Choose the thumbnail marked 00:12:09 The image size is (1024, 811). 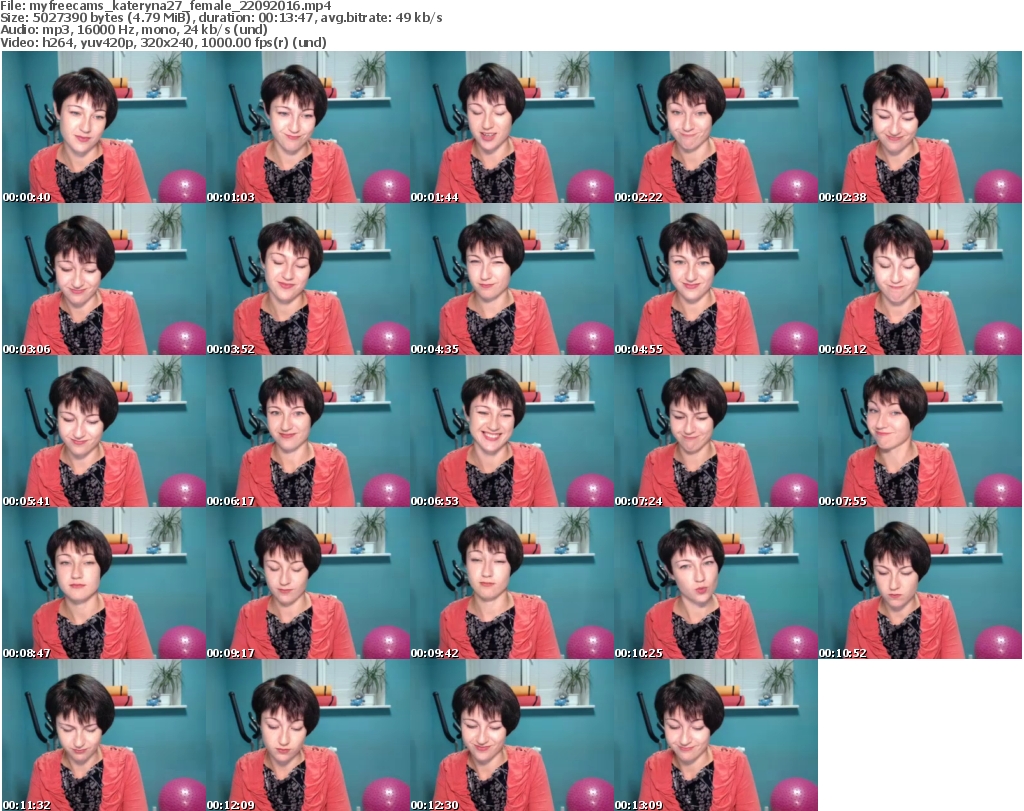pyautogui.click(x=308, y=735)
